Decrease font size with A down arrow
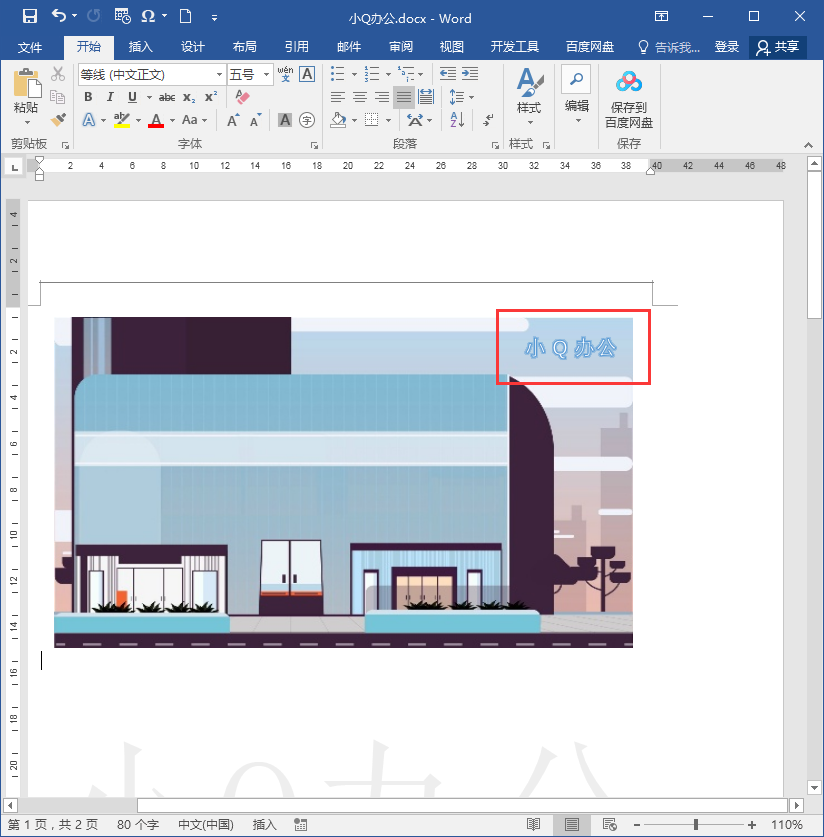The image size is (824, 837). 256,120
